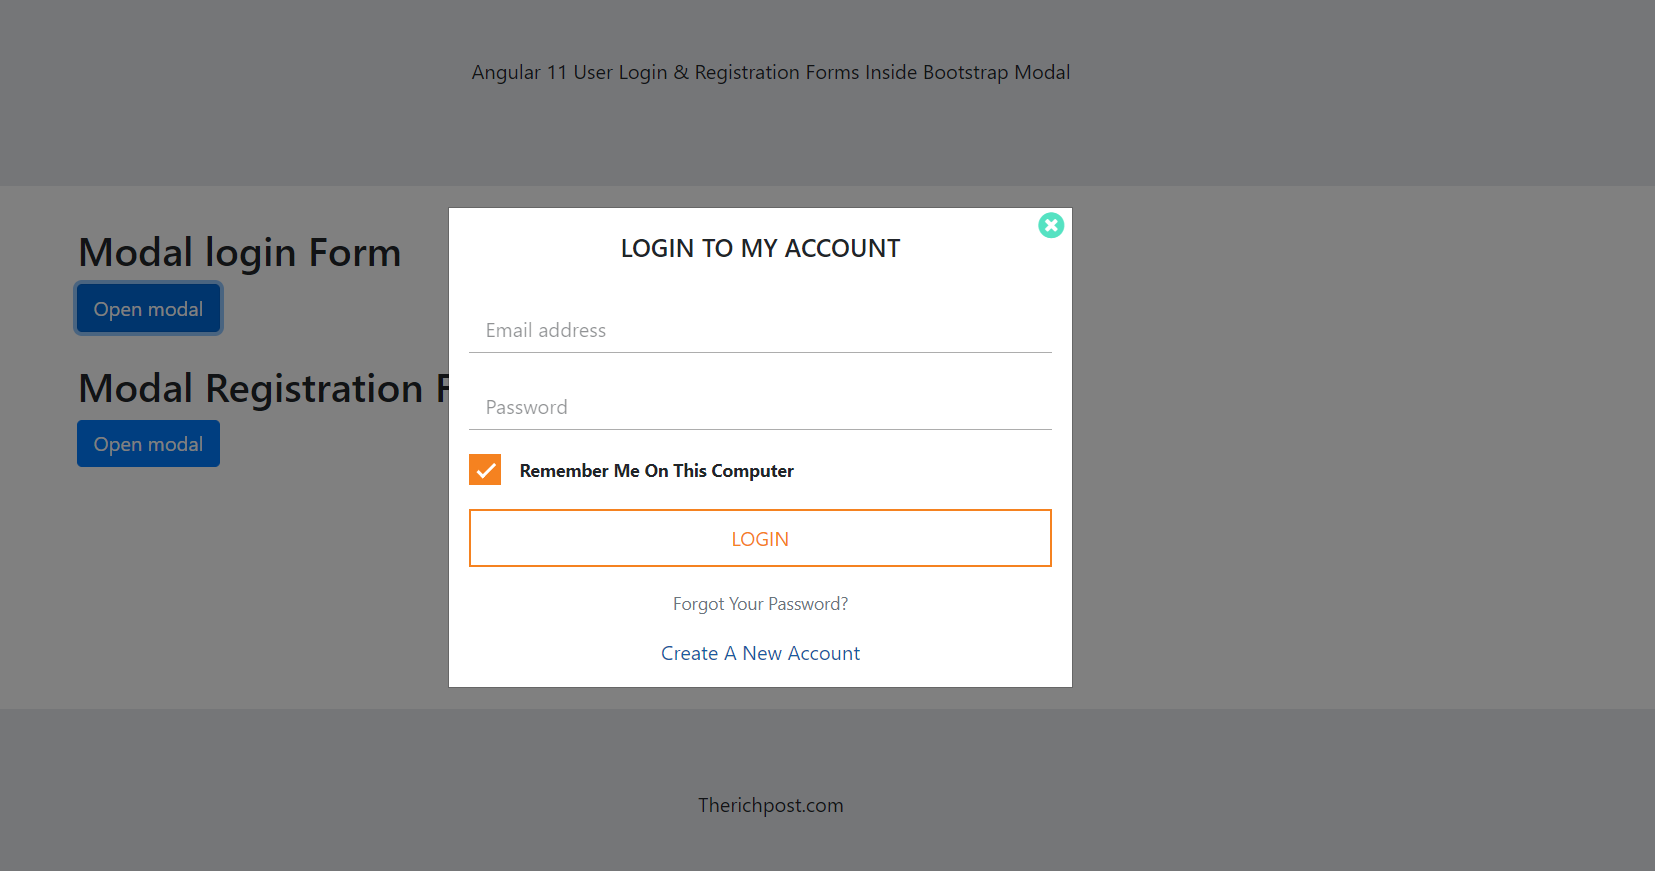The height and width of the screenshot is (871, 1655).
Task: Click the LOGIN TO MY ACCOUNT heading
Action: pyautogui.click(x=760, y=248)
